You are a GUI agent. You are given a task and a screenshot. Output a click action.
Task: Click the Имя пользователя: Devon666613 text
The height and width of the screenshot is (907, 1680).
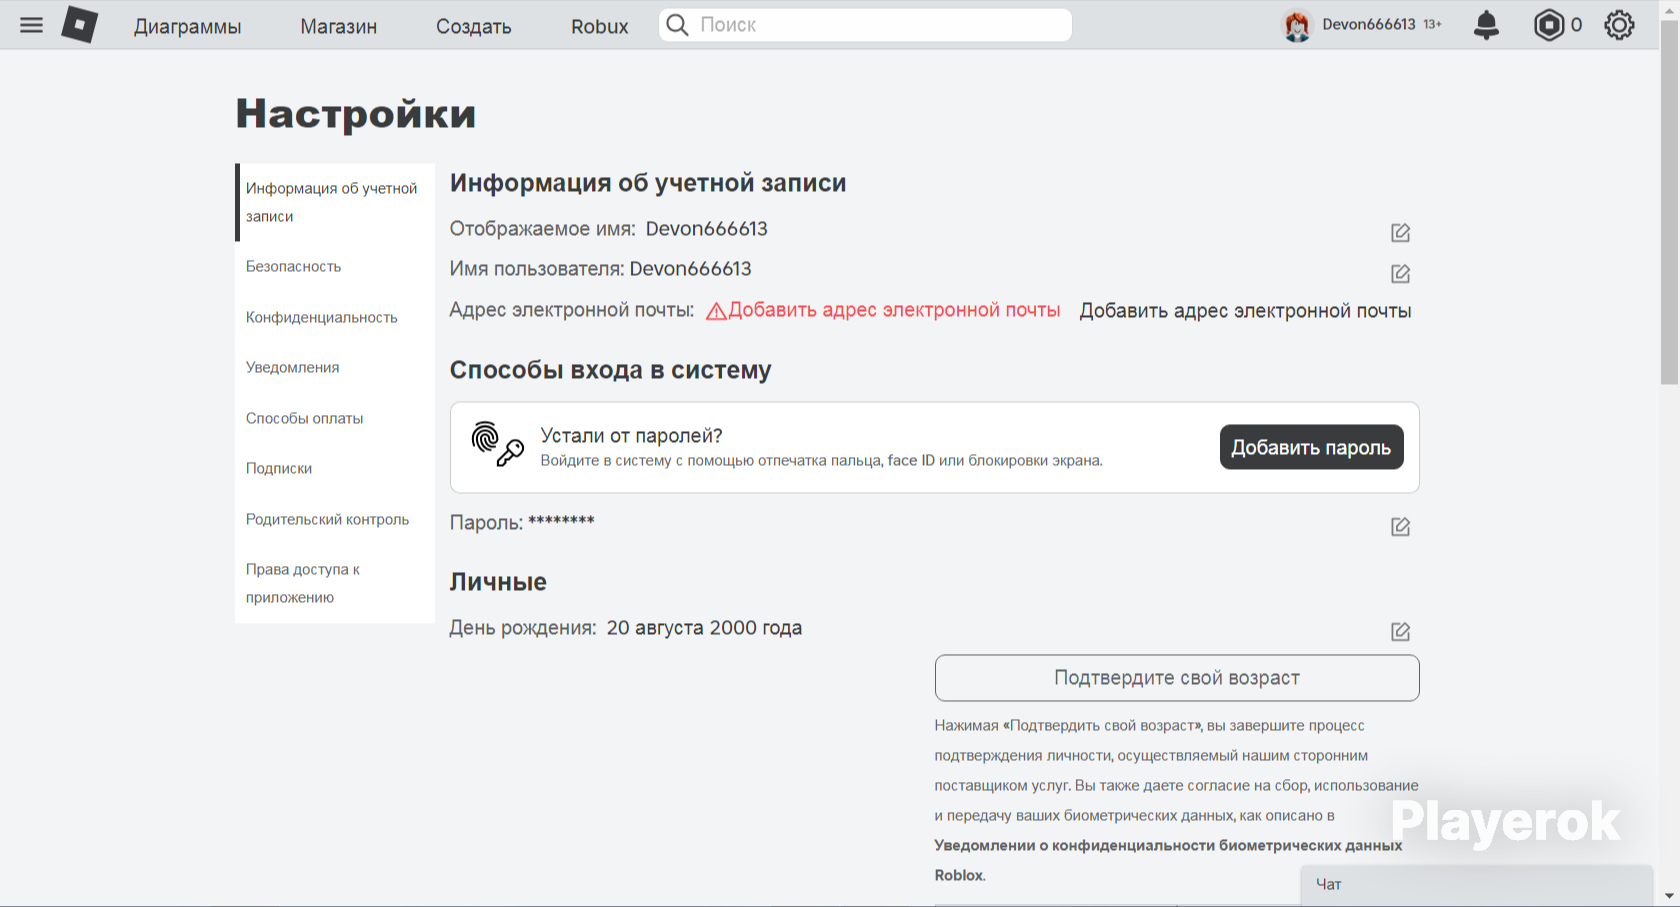[600, 269]
